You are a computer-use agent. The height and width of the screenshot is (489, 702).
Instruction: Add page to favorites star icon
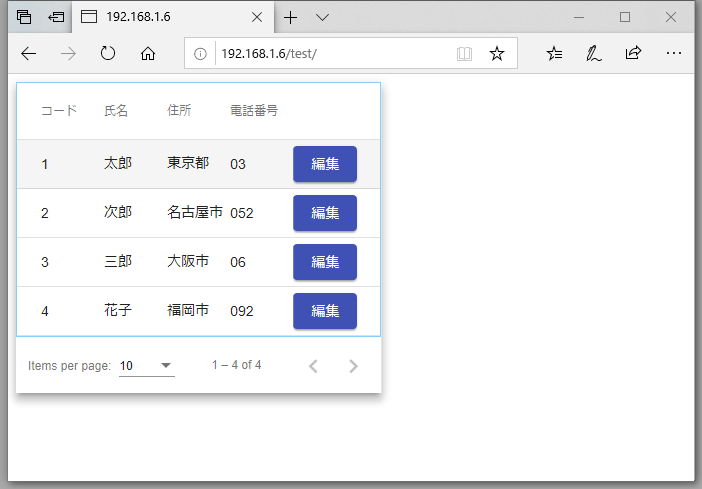pos(497,54)
